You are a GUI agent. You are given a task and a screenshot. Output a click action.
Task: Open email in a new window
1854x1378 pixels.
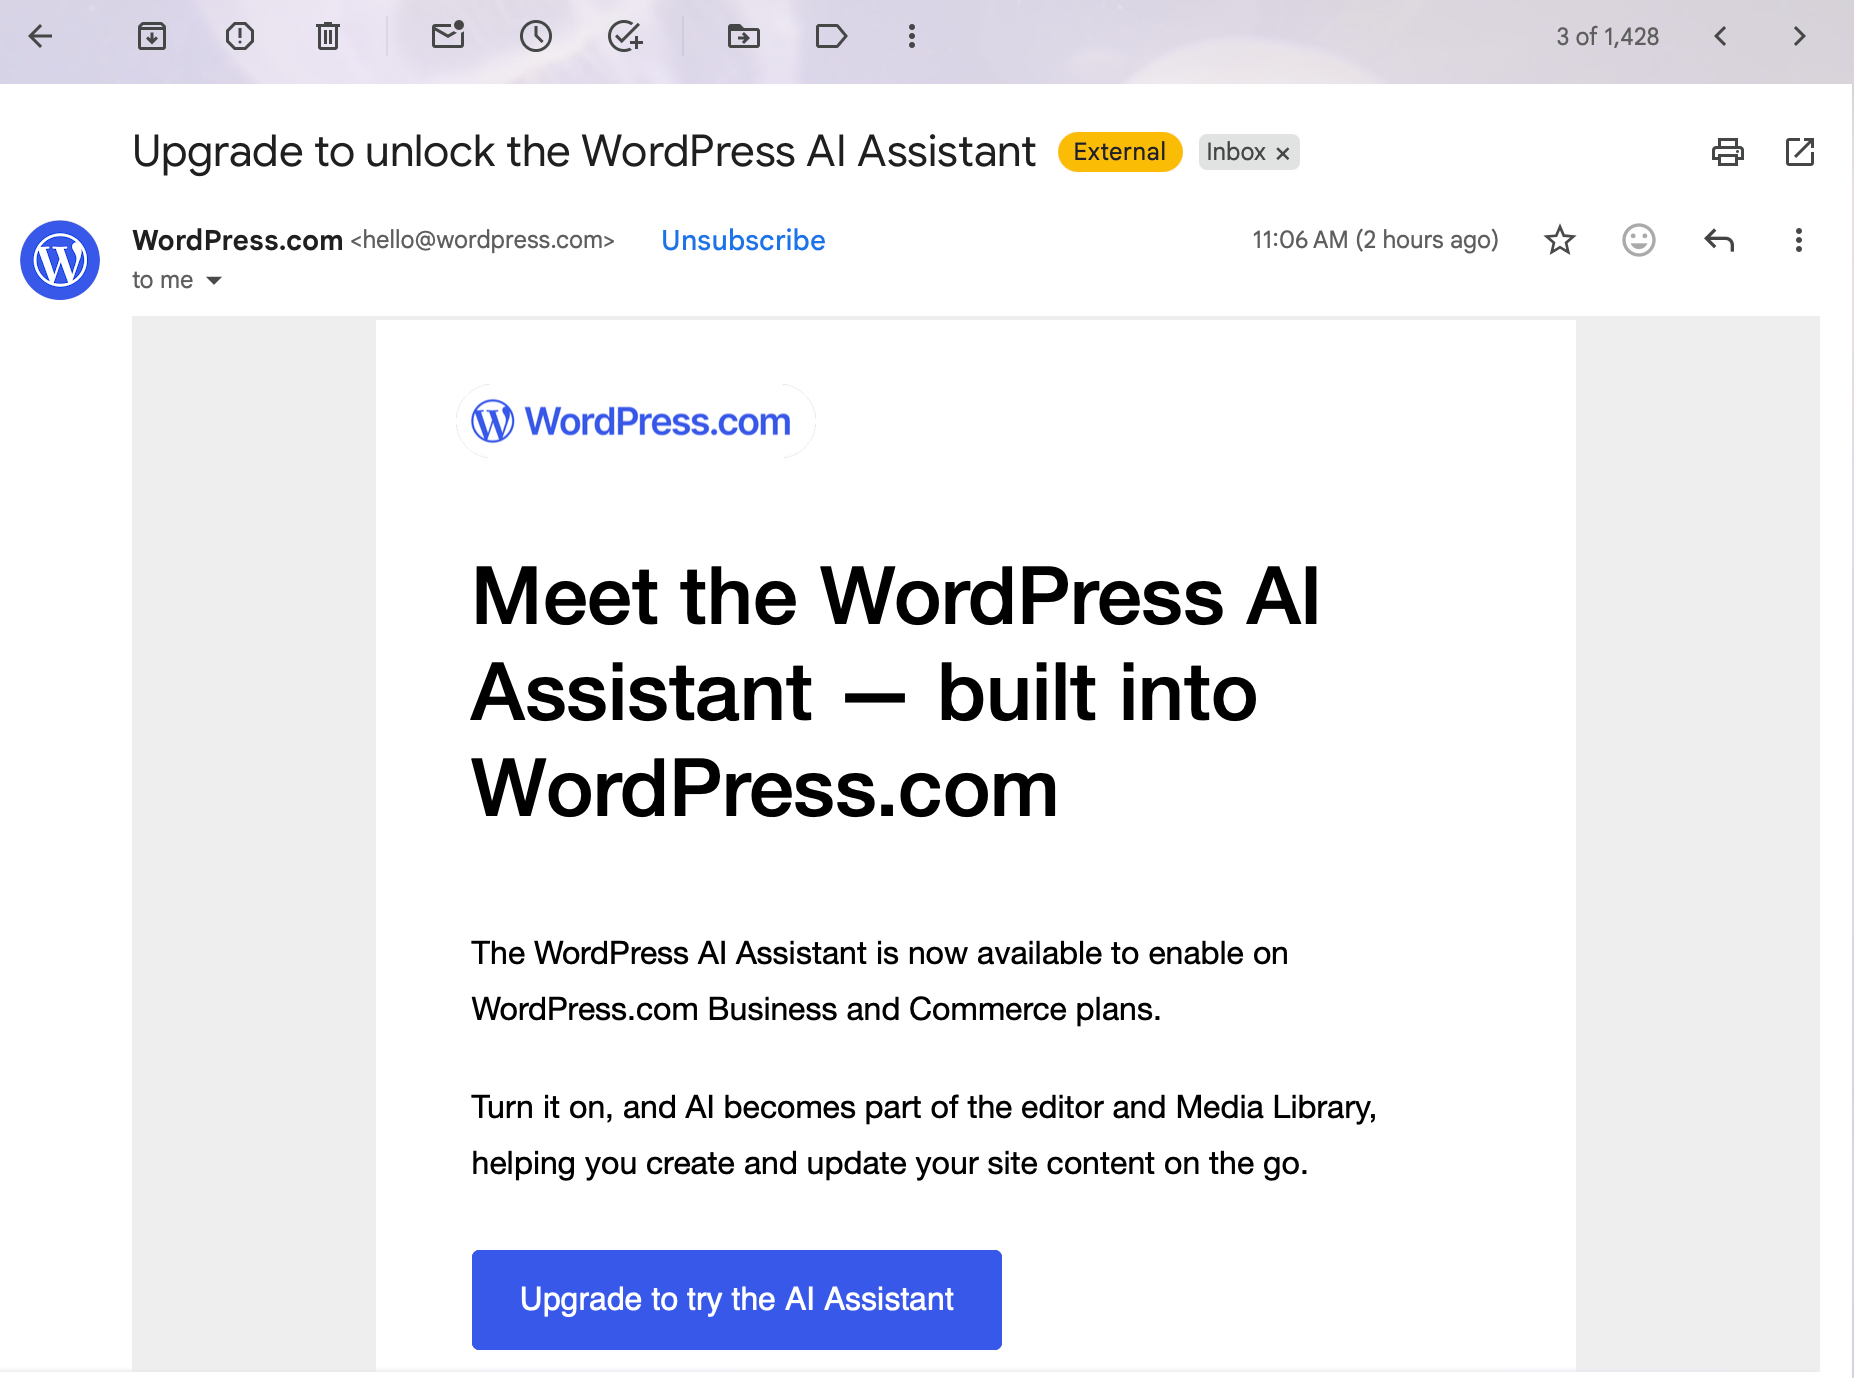[x=1799, y=152]
